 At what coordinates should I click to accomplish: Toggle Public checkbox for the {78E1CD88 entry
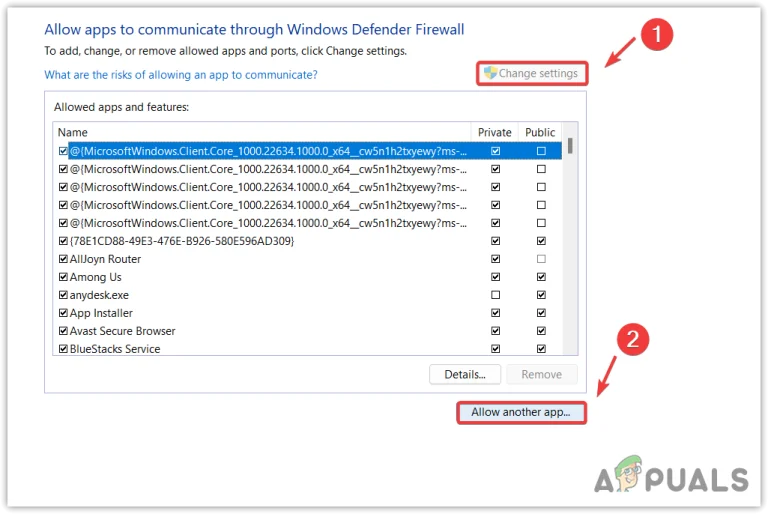point(541,241)
